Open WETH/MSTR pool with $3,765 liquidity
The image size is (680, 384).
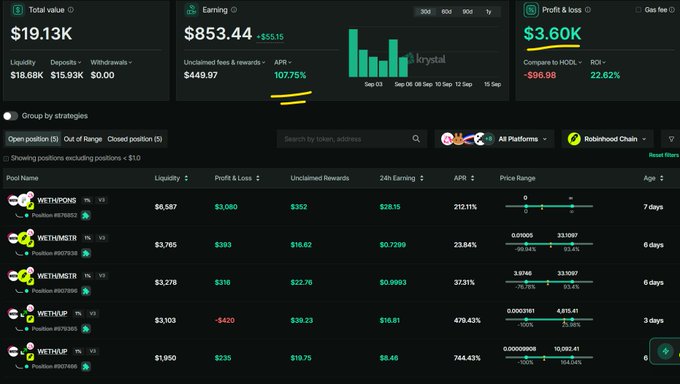(57, 238)
